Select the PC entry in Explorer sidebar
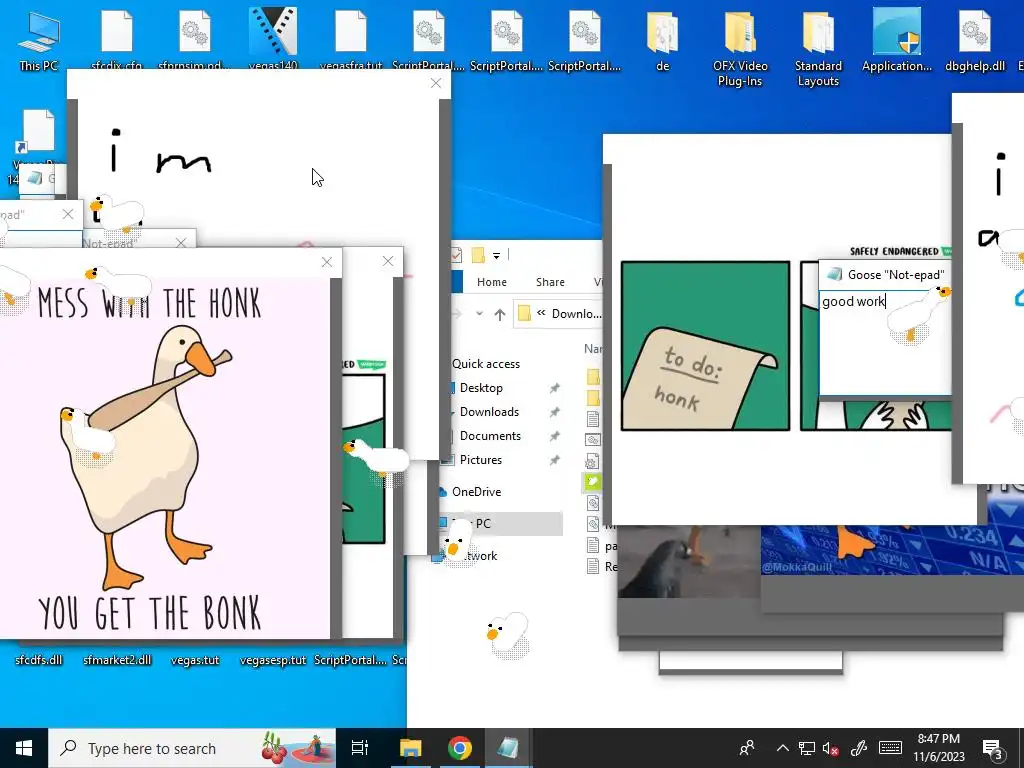 (499, 524)
